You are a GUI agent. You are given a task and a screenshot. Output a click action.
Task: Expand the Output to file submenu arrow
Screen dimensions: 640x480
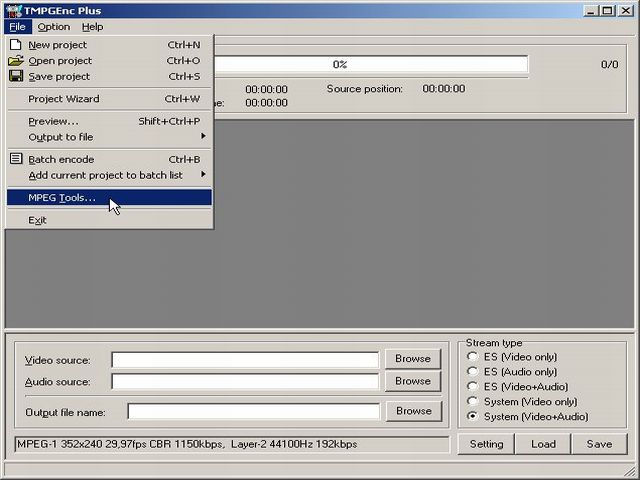tap(203, 136)
